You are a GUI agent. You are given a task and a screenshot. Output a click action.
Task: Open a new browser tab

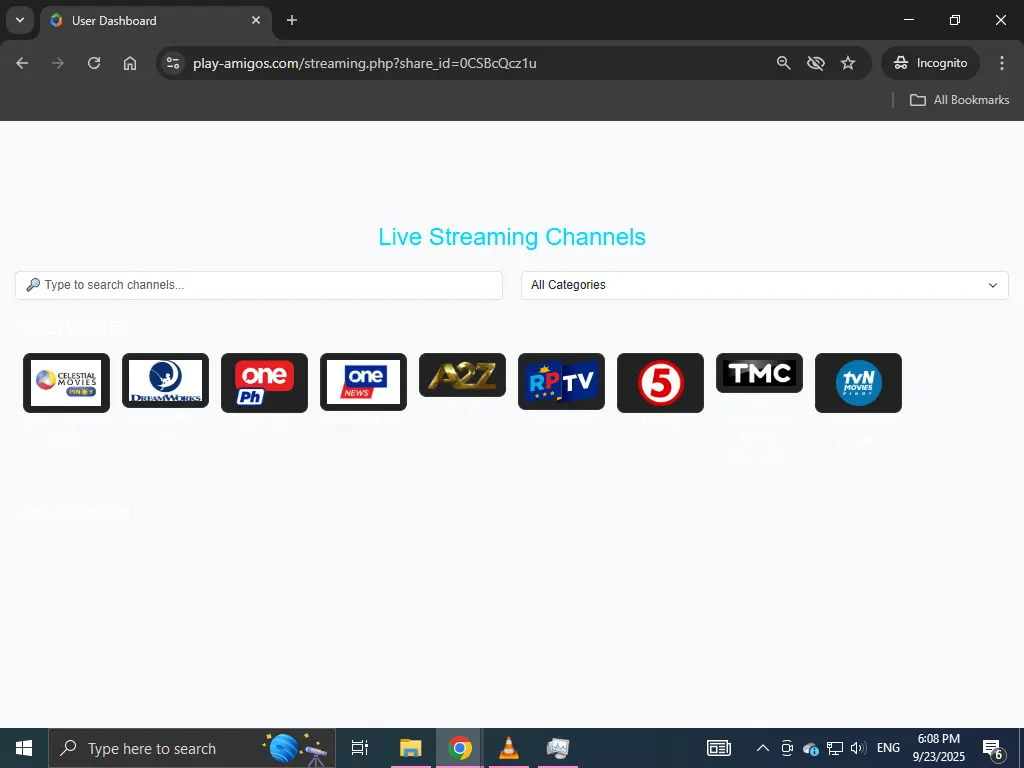(292, 20)
